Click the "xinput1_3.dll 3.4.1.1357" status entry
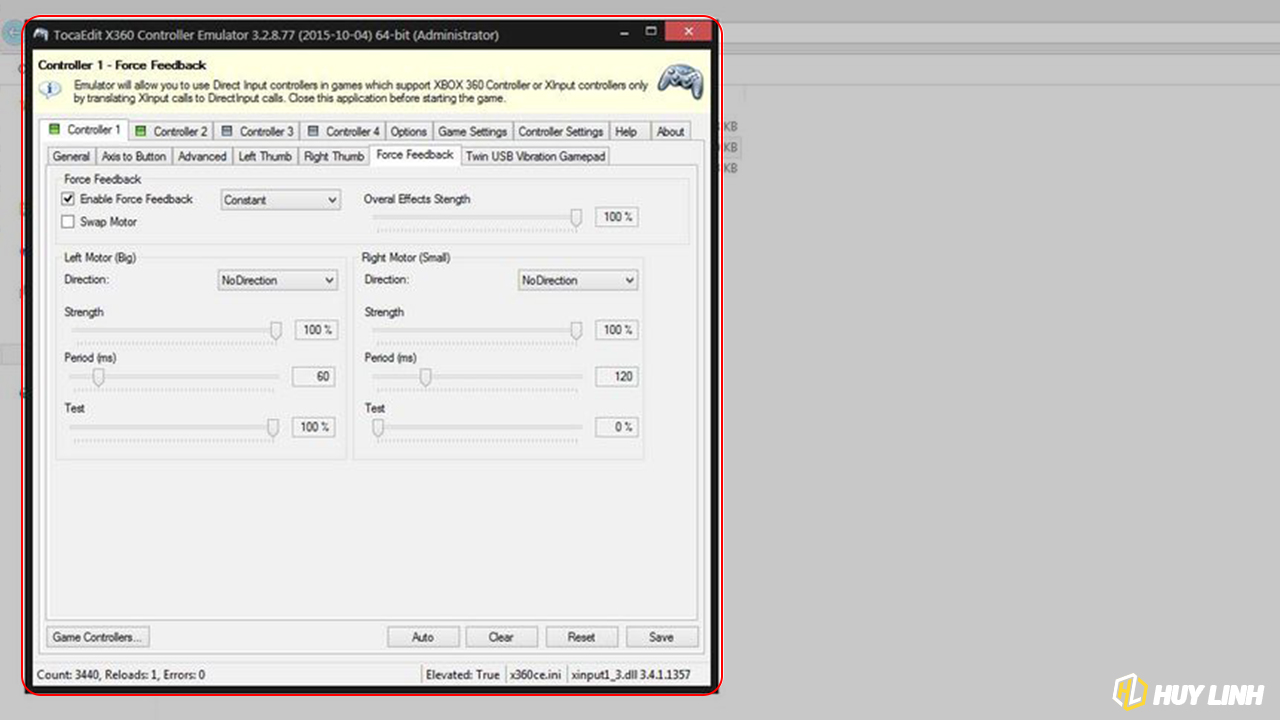Image resolution: width=1280 pixels, height=720 pixels. [x=630, y=675]
